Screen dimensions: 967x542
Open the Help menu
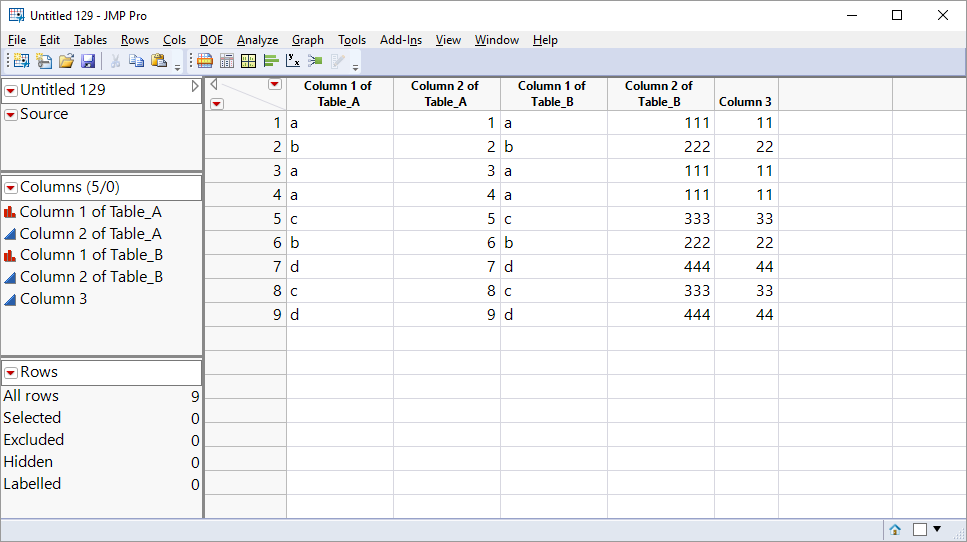click(545, 40)
